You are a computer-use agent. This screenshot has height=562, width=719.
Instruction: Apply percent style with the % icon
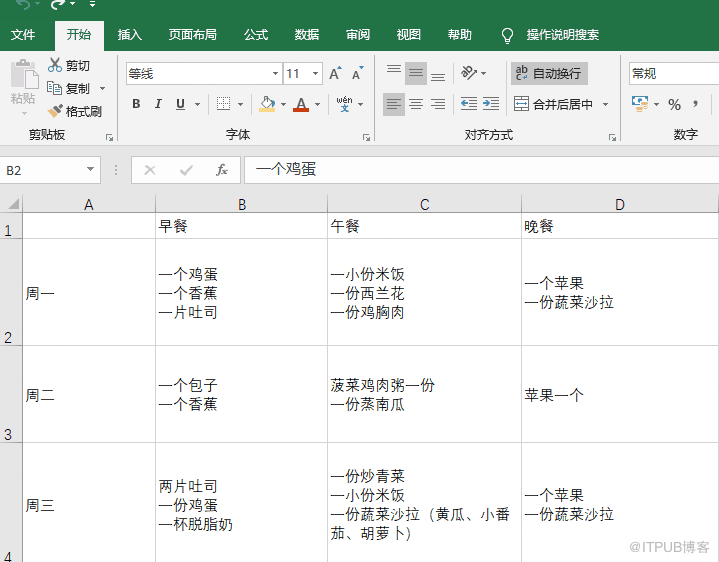pos(674,104)
